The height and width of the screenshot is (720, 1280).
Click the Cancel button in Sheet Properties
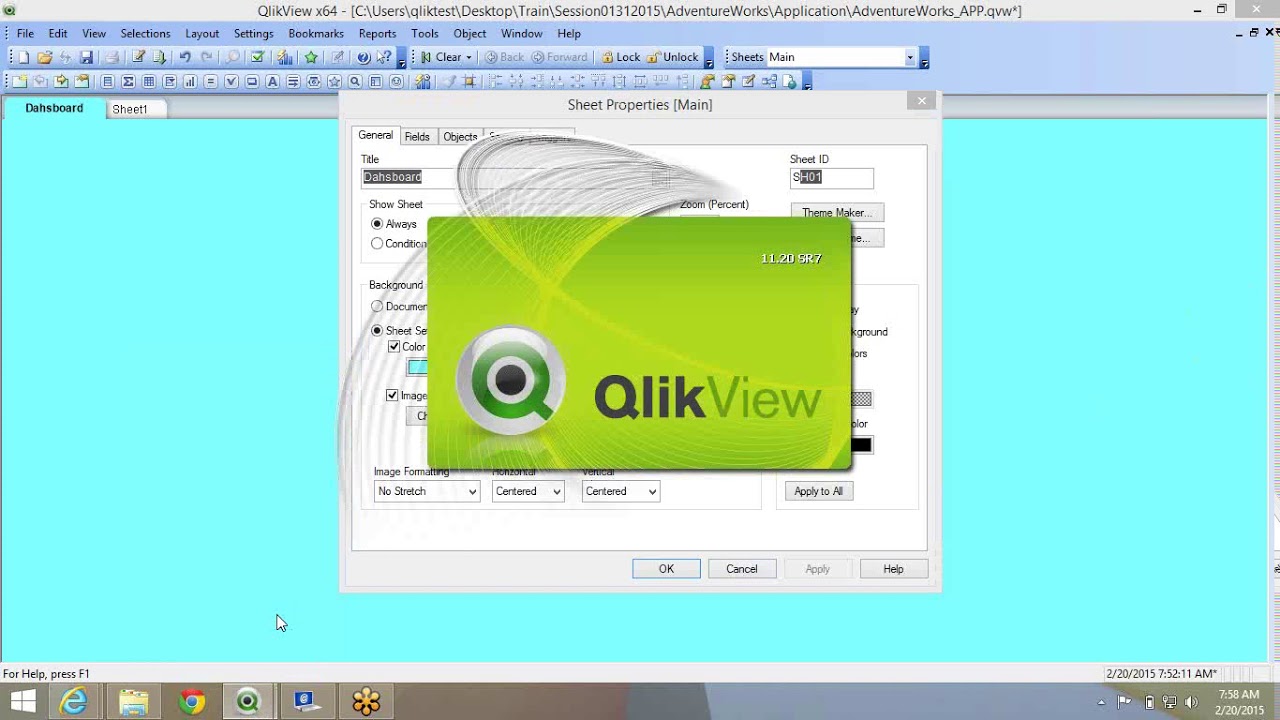pyautogui.click(x=742, y=569)
